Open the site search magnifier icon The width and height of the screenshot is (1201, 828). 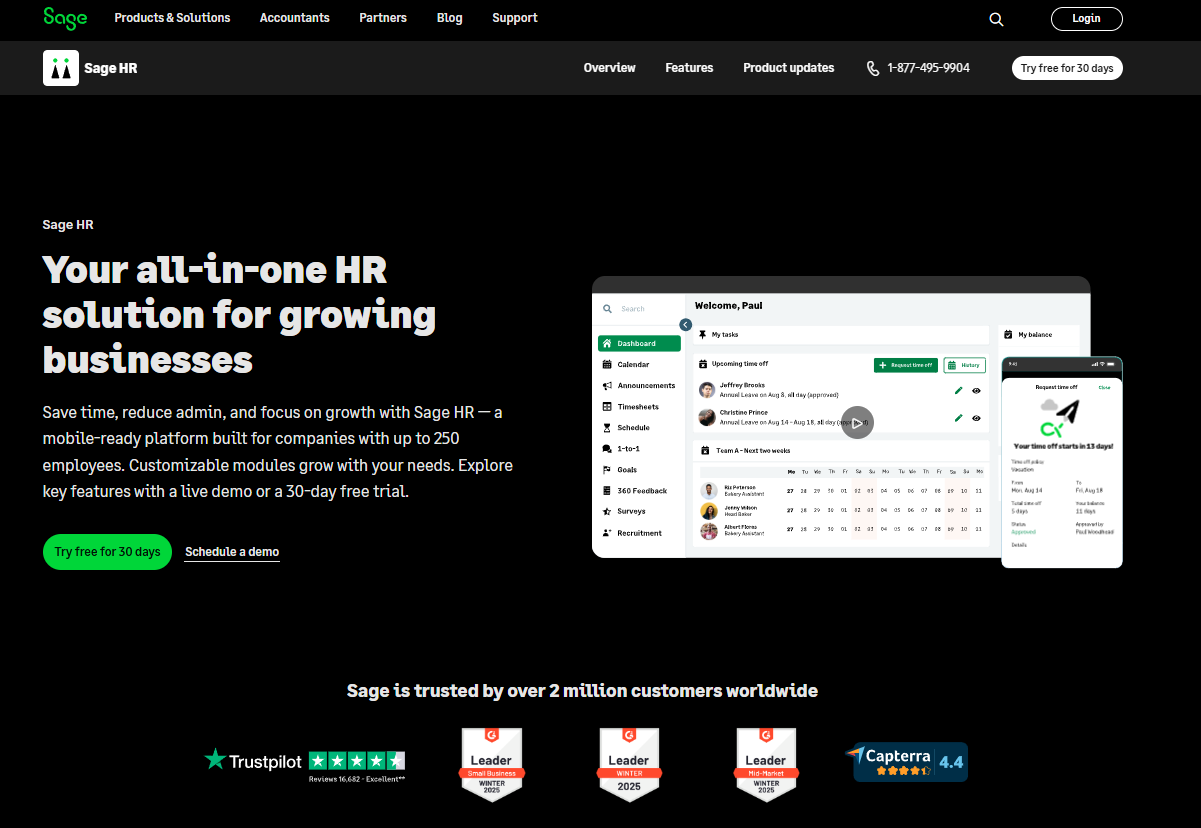[x=996, y=19]
